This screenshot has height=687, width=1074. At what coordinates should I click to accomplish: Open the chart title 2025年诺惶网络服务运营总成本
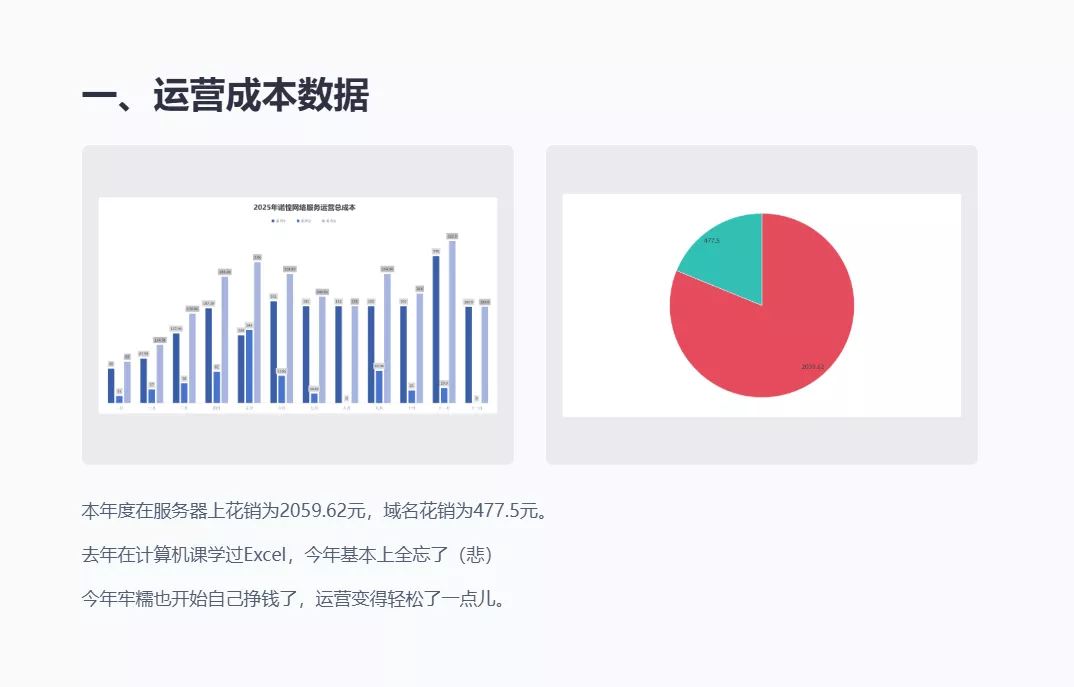coord(305,207)
